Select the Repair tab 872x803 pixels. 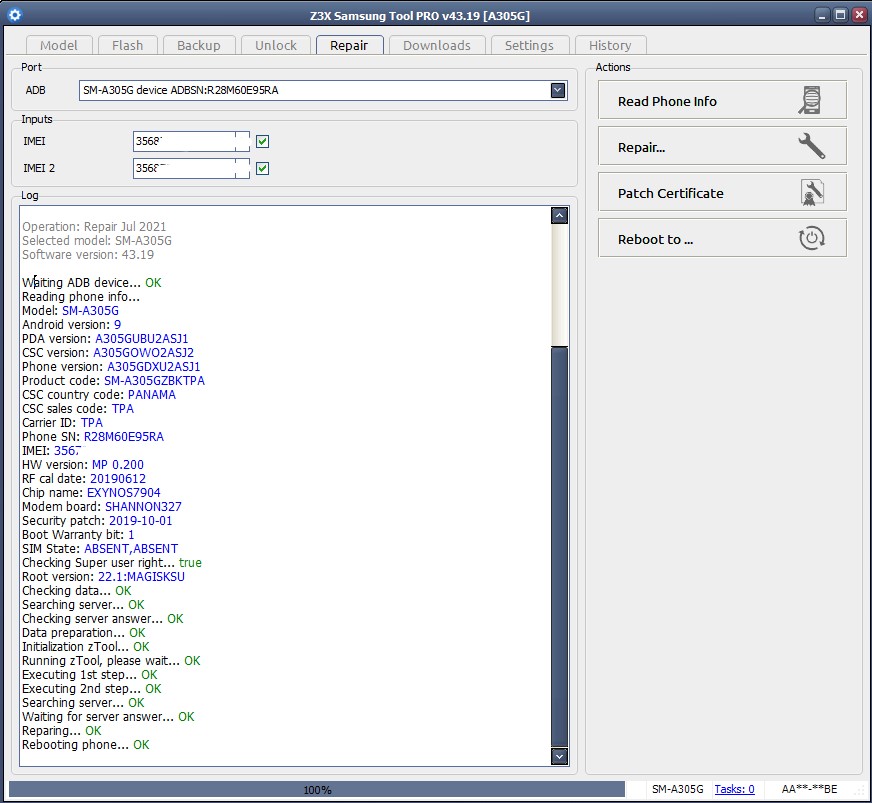pyautogui.click(x=349, y=45)
